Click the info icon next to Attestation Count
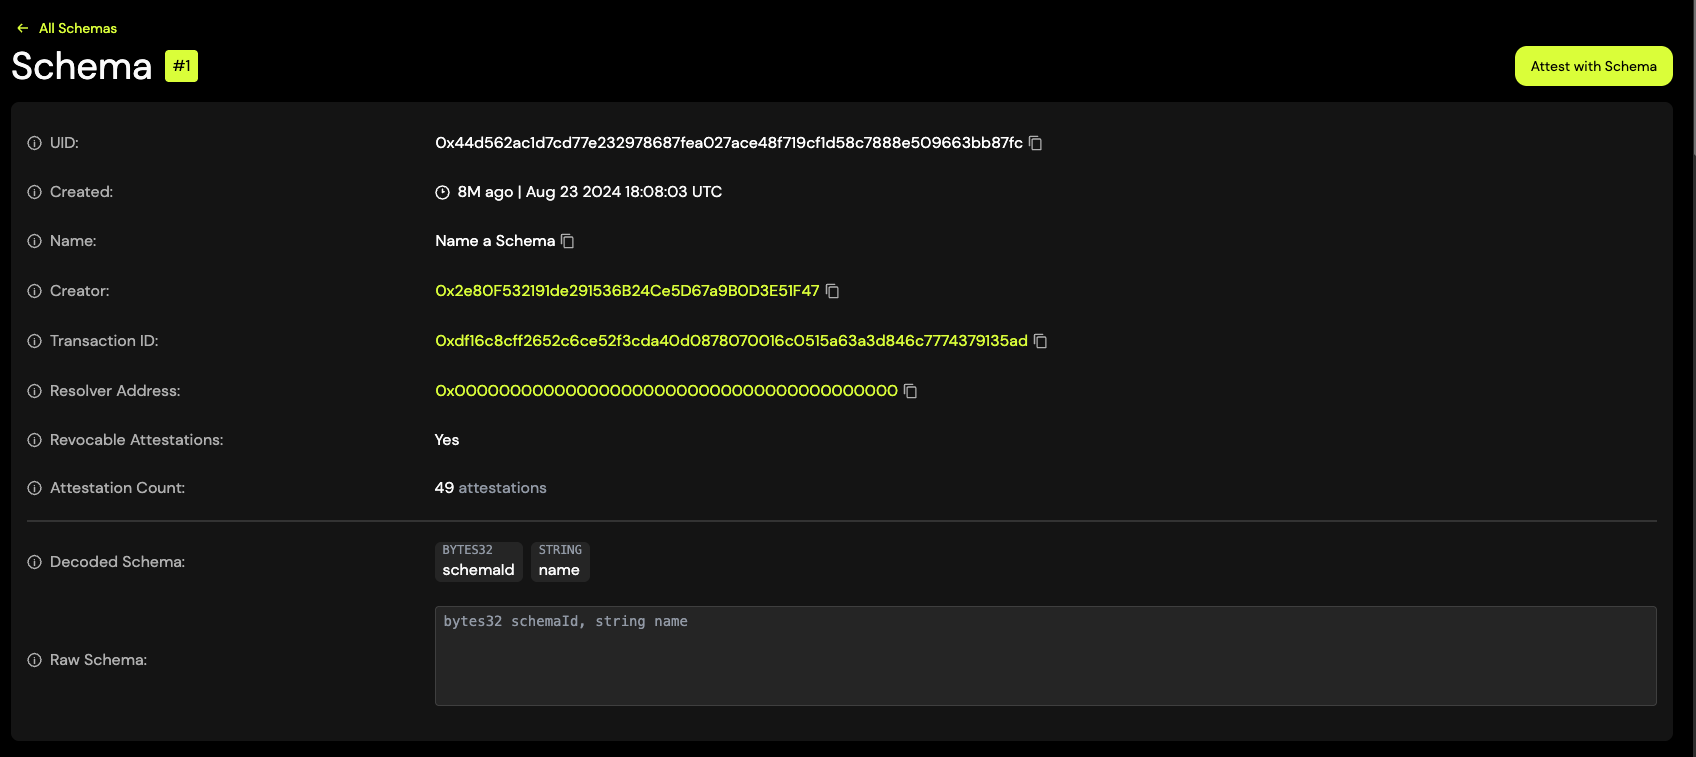The width and height of the screenshot is (1696, 757). [34, 488]
